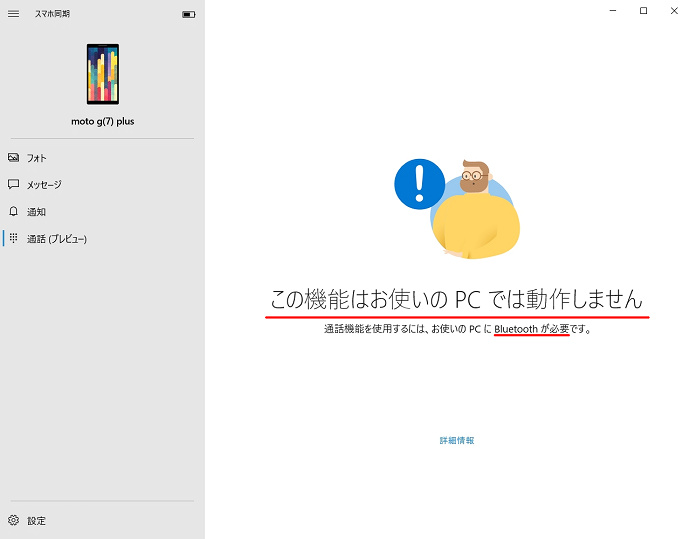Minimize the スマホ同期 window

click(x=613, y=11)
